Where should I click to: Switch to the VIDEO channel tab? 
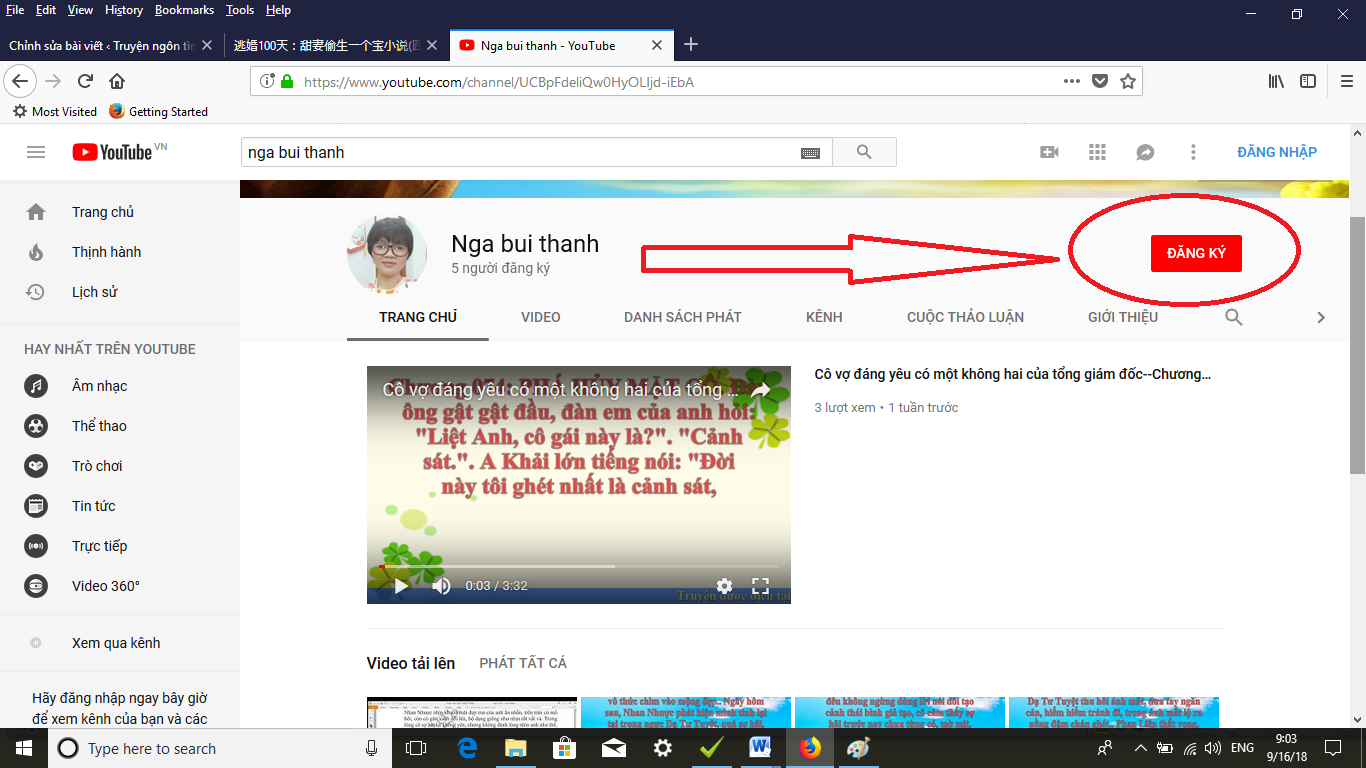(x=540, y=317)
